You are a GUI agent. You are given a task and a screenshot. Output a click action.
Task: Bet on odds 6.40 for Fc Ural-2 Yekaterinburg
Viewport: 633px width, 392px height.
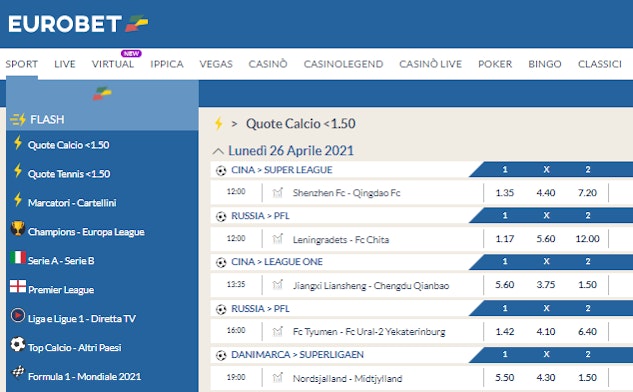point(587,332)
